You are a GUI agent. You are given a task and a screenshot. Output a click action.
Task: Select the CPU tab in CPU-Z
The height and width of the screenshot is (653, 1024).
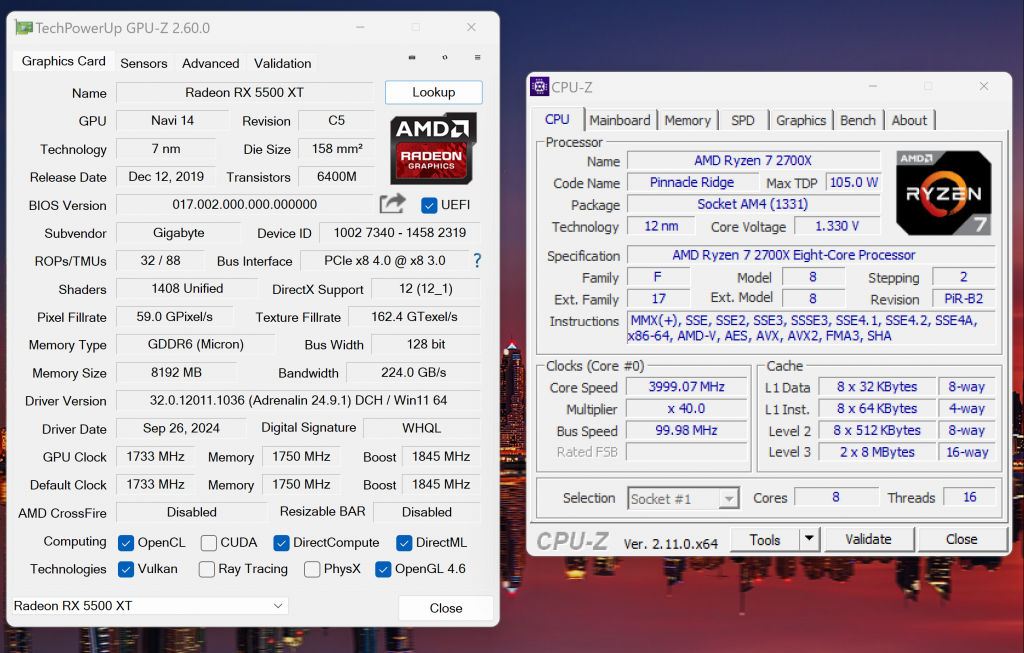557,119
